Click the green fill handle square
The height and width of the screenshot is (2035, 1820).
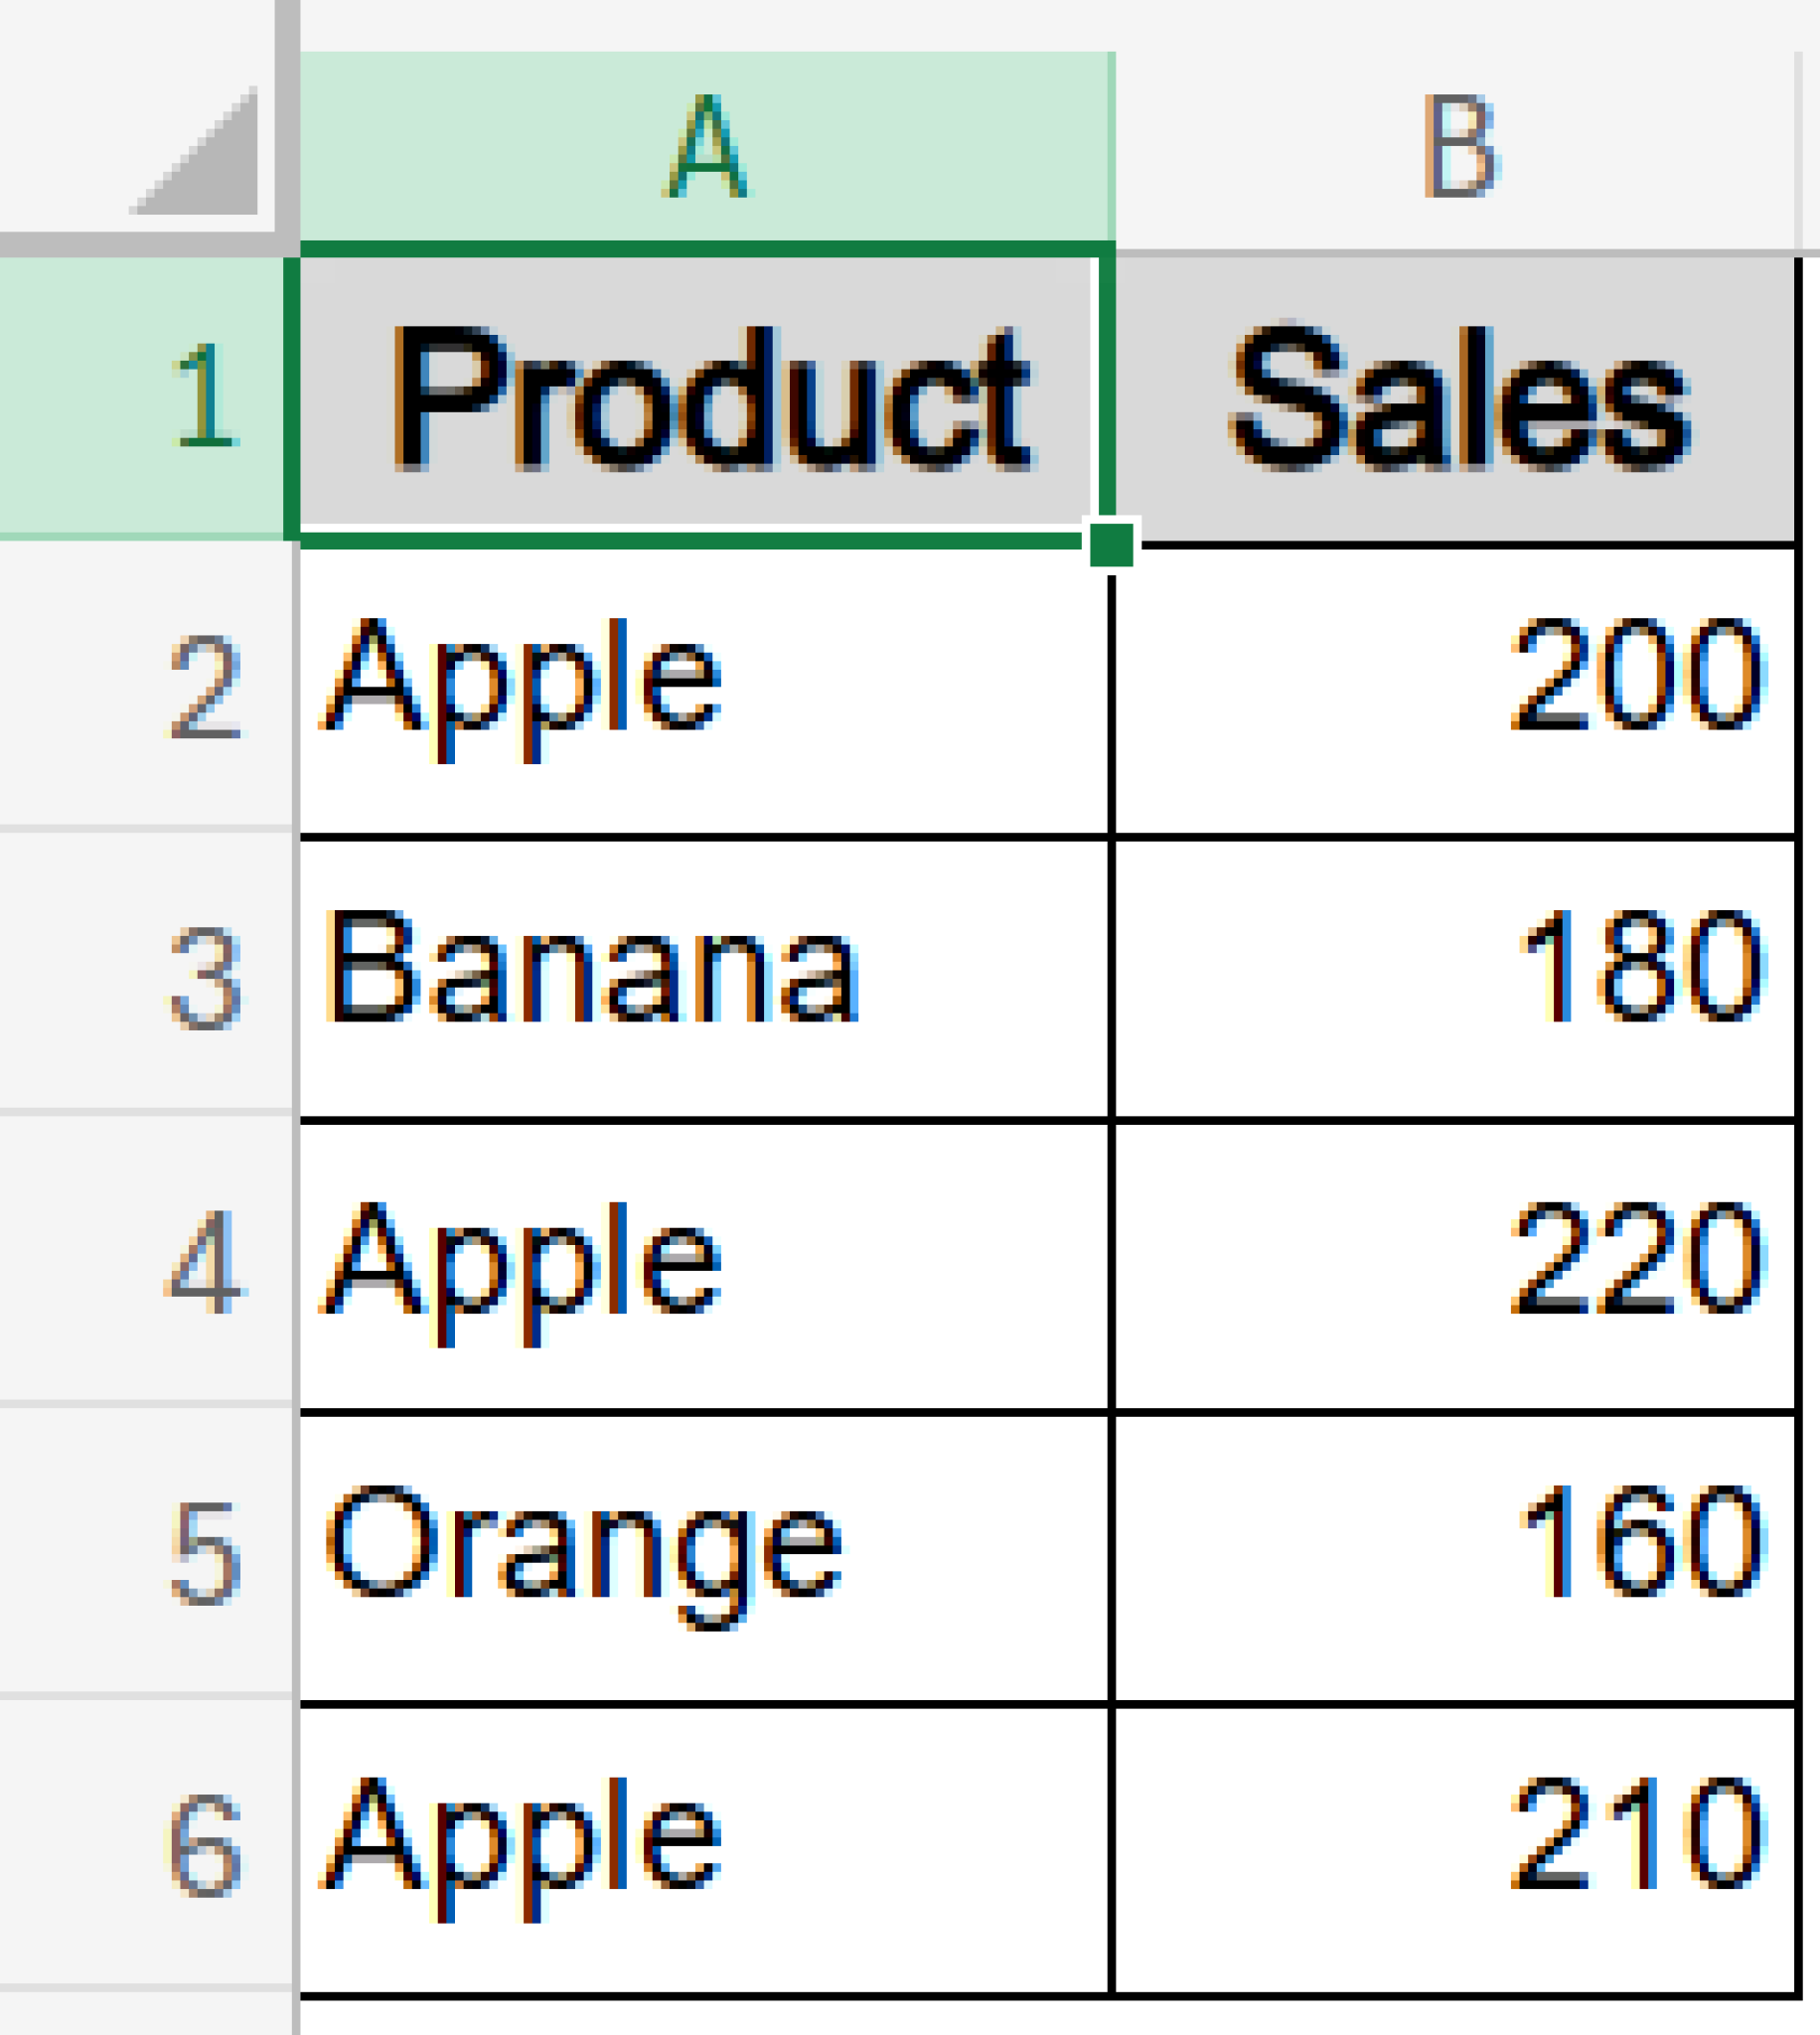tap(1111, 546)
